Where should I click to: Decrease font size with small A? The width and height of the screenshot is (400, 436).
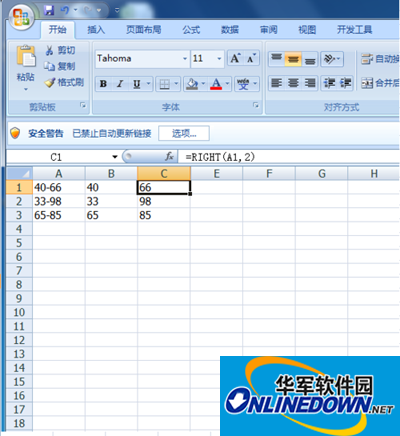(251, 59)
